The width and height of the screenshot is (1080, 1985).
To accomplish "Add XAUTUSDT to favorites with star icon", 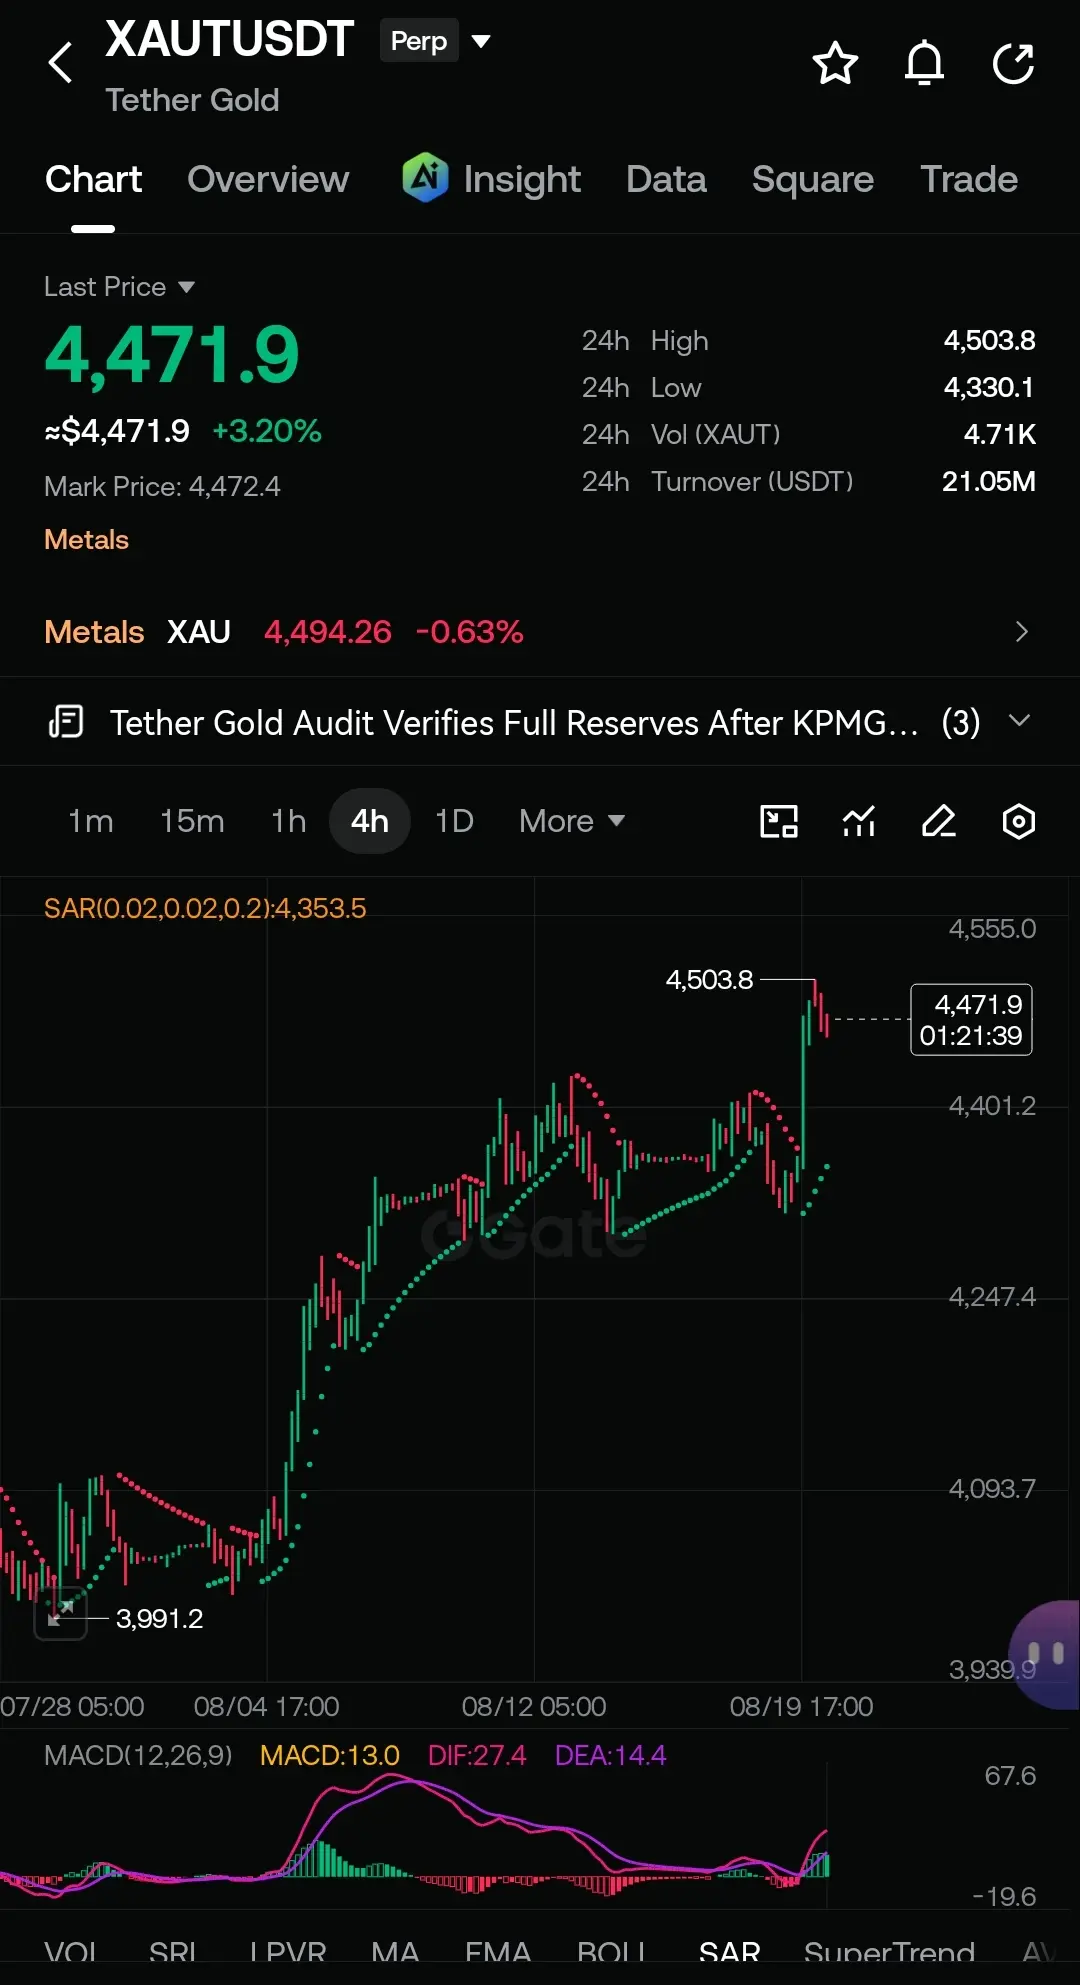I will click(x=835, y=64).
